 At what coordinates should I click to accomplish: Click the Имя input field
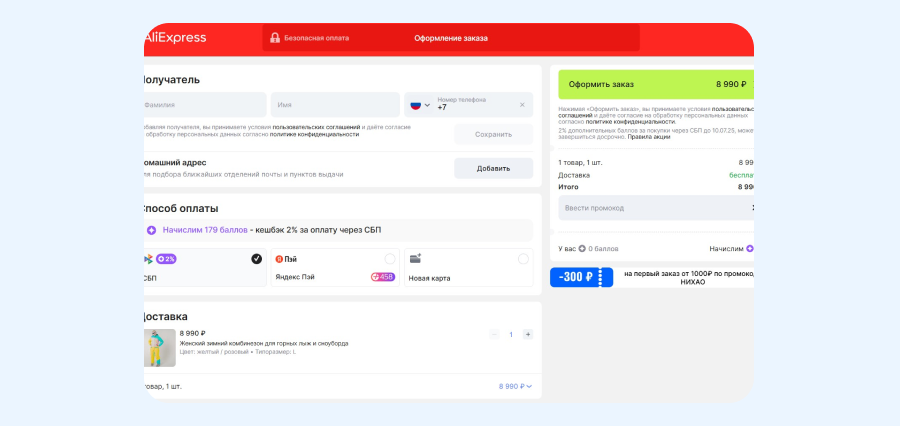[x=335, y=105]
